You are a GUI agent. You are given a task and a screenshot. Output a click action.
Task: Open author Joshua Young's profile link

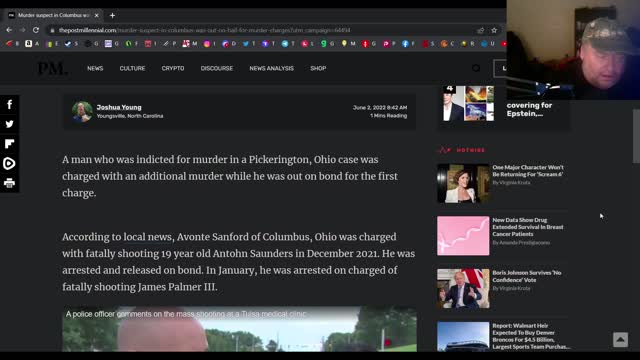point(119,107)
